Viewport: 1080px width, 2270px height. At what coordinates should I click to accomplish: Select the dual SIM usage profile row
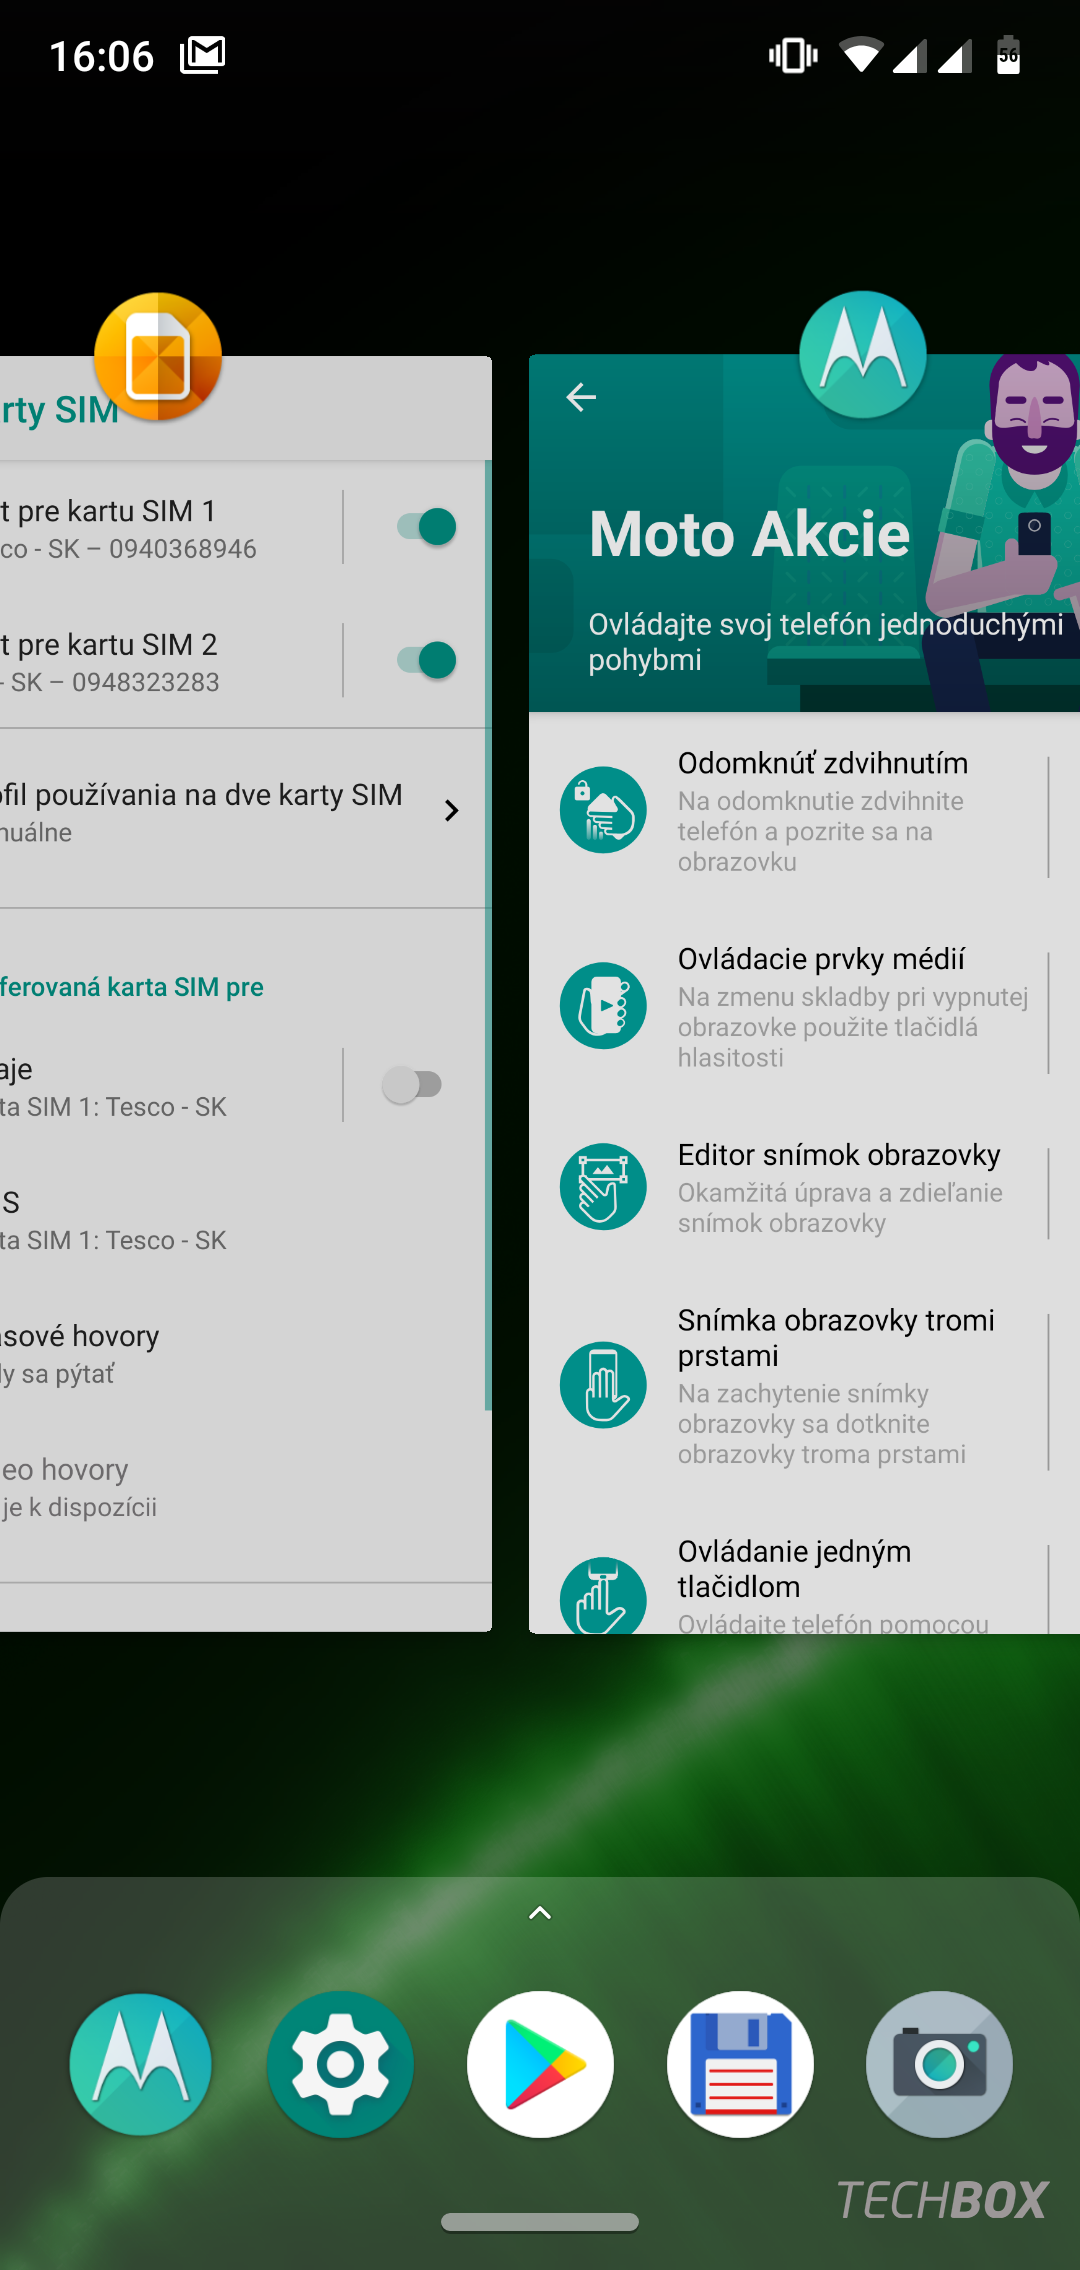pyautogui.click(x=245, y=818)
